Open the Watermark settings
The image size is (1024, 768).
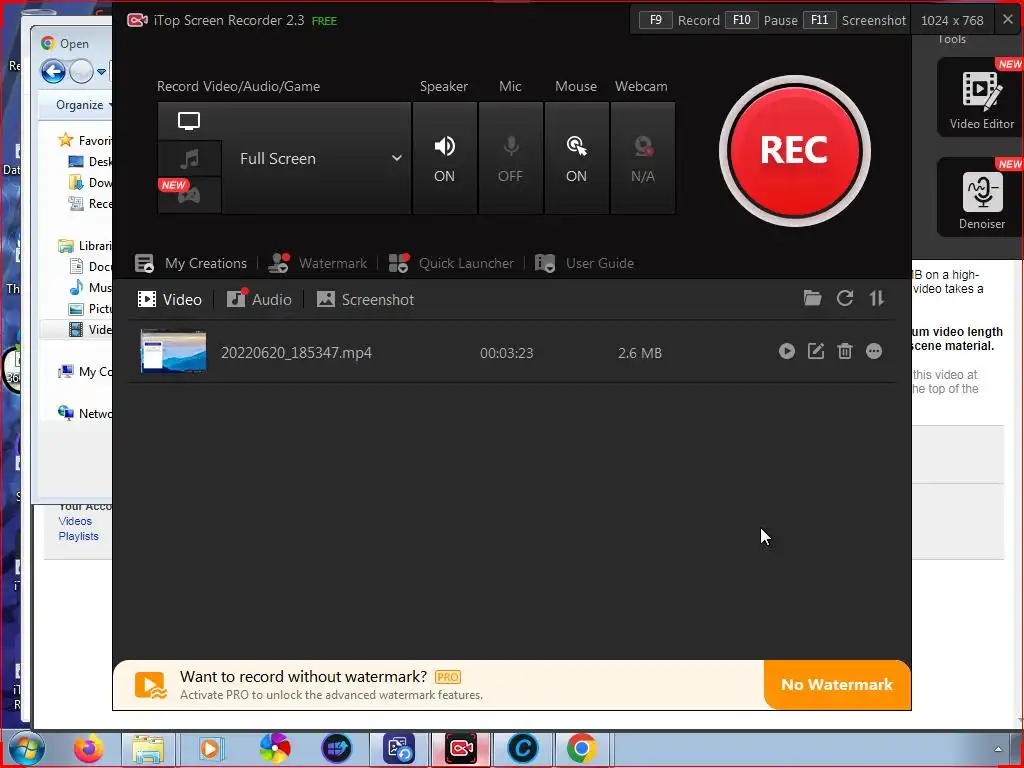[x=318, y=263]
